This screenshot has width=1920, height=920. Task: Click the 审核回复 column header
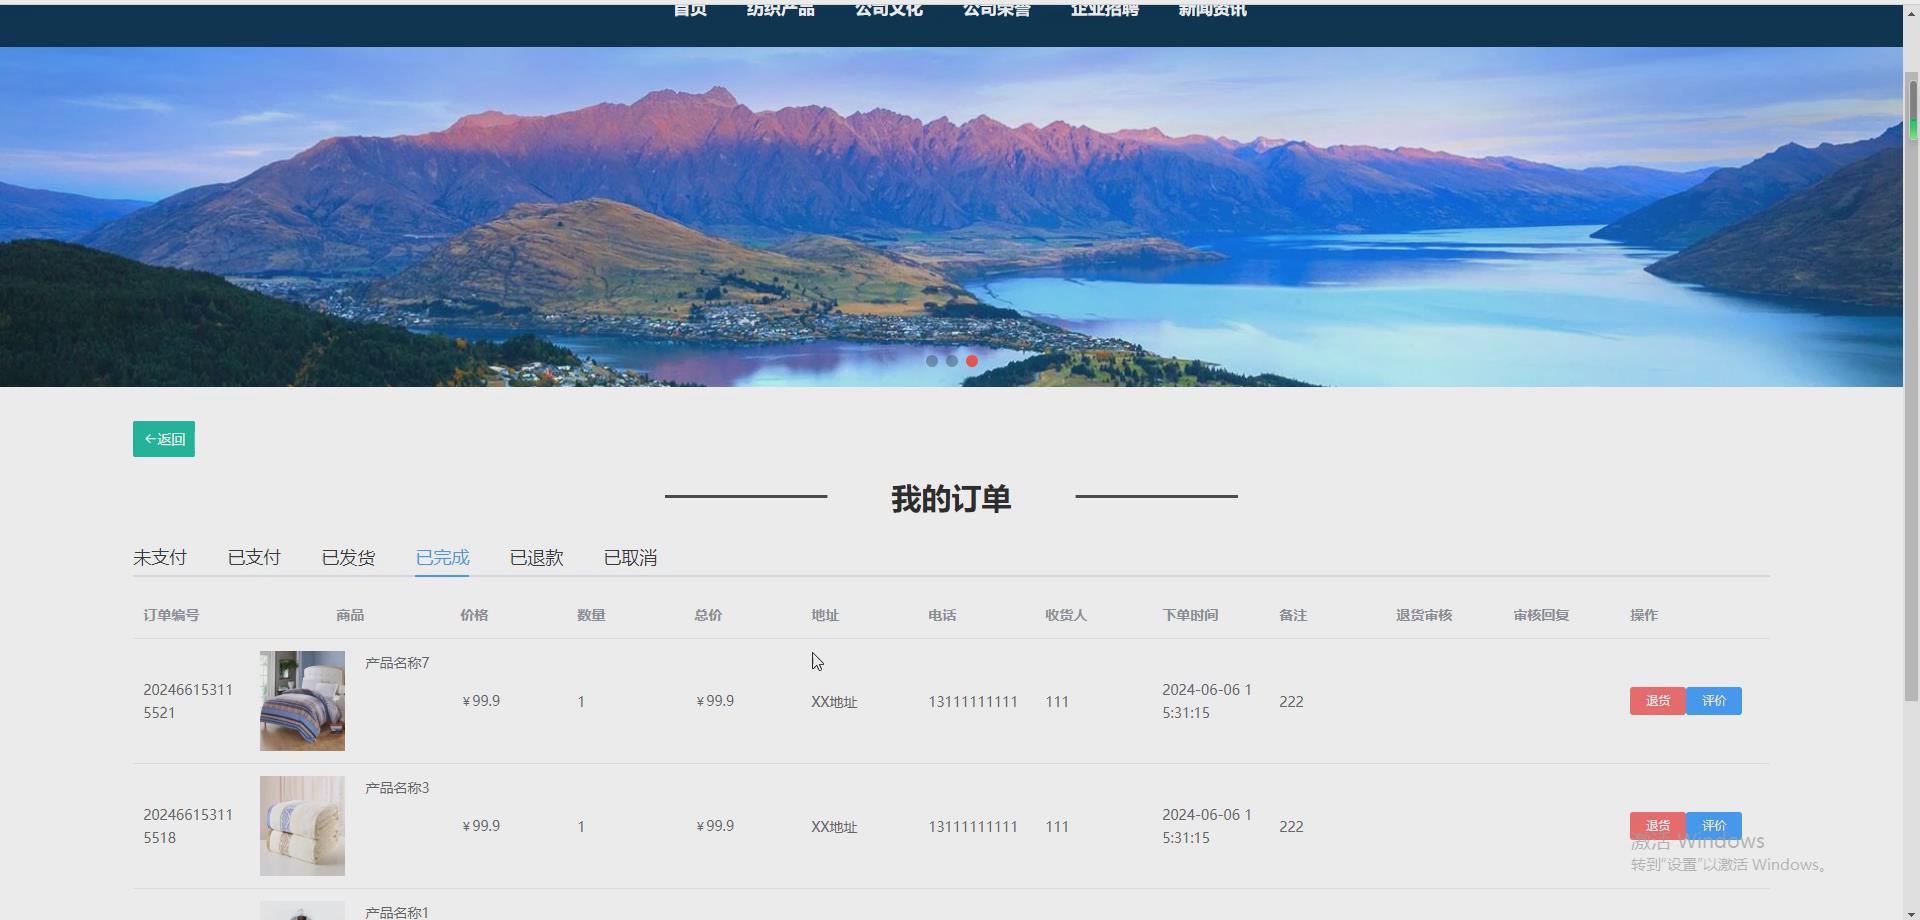(1541, 615)
